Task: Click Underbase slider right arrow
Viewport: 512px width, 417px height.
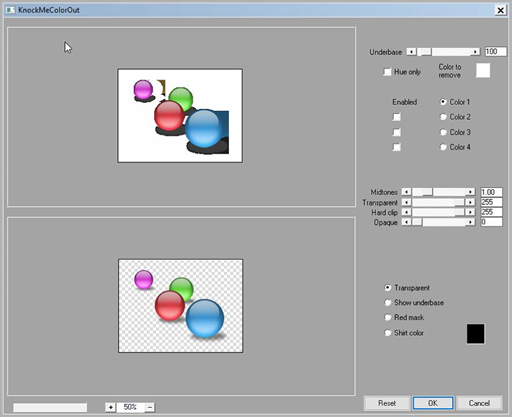Action: point(475,52)
